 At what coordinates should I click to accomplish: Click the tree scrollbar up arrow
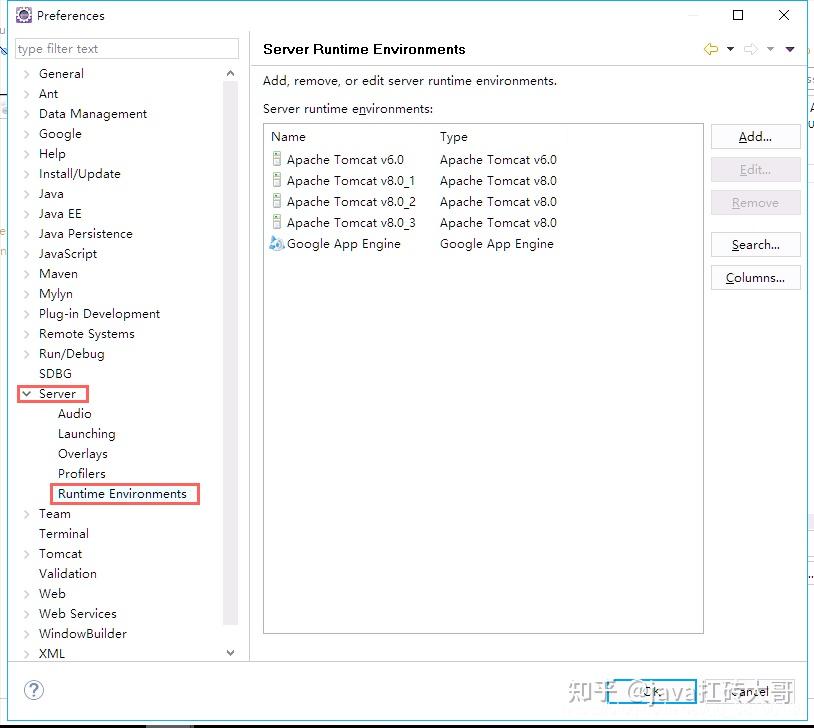pyautogui.click(x=230, y=73)
